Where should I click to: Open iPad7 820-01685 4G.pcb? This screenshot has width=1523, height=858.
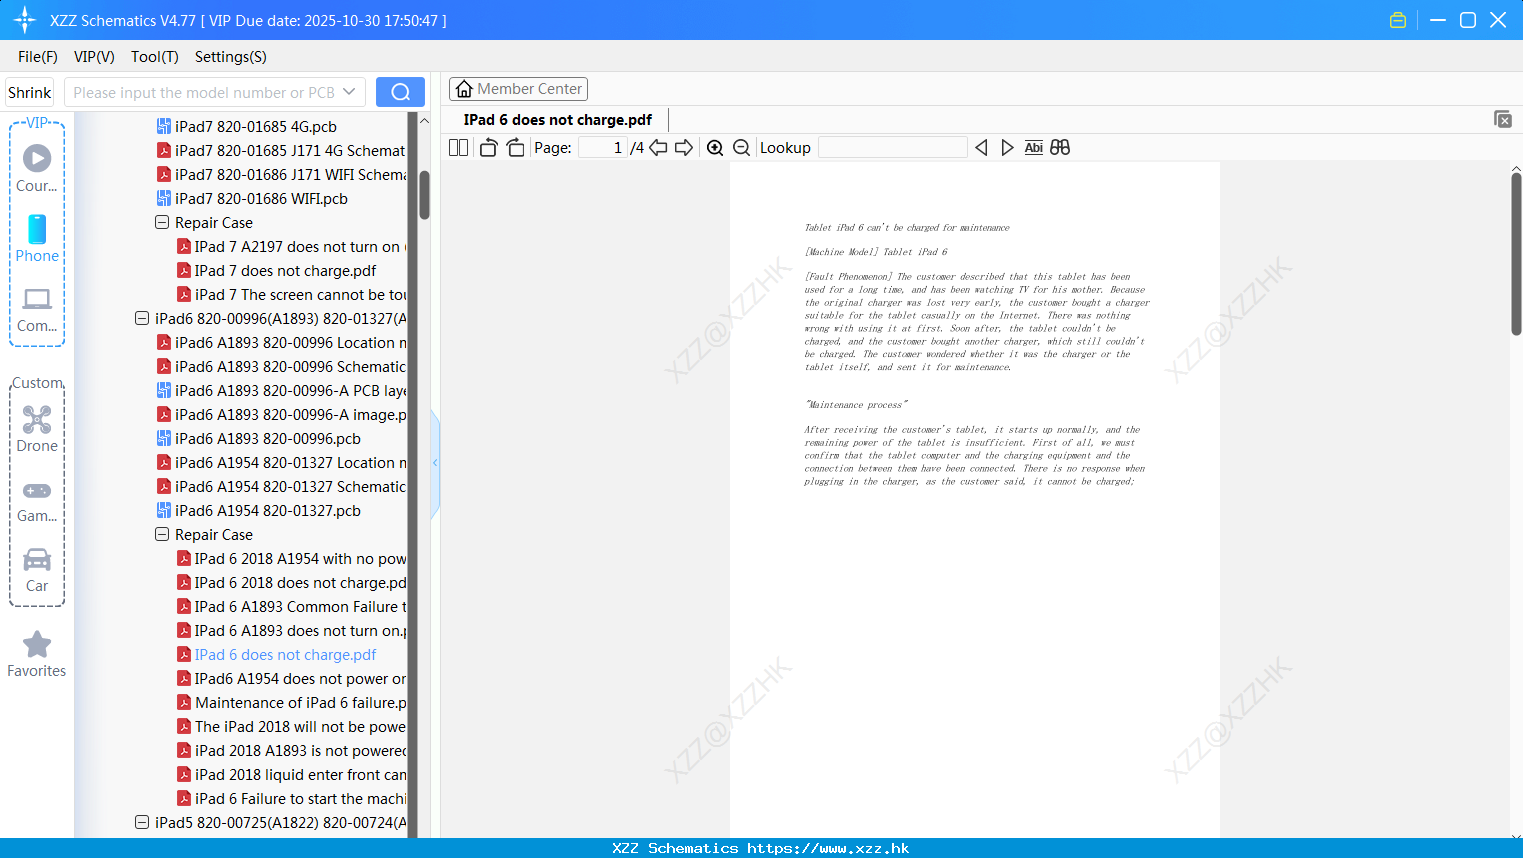click(x=247, y=127)
